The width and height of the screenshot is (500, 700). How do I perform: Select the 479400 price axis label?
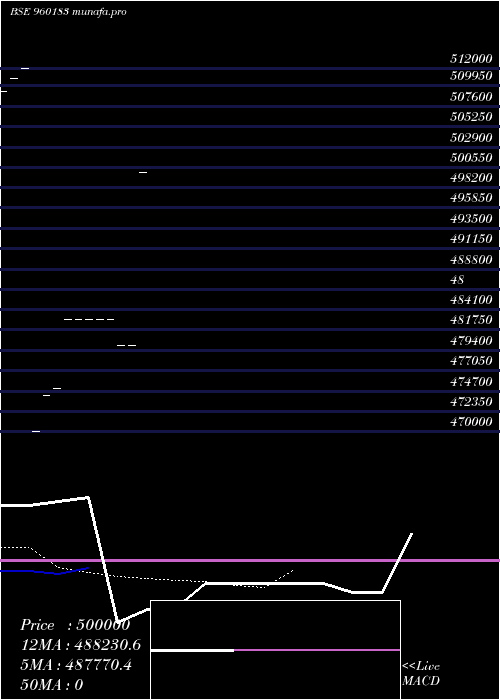[471, 341]
